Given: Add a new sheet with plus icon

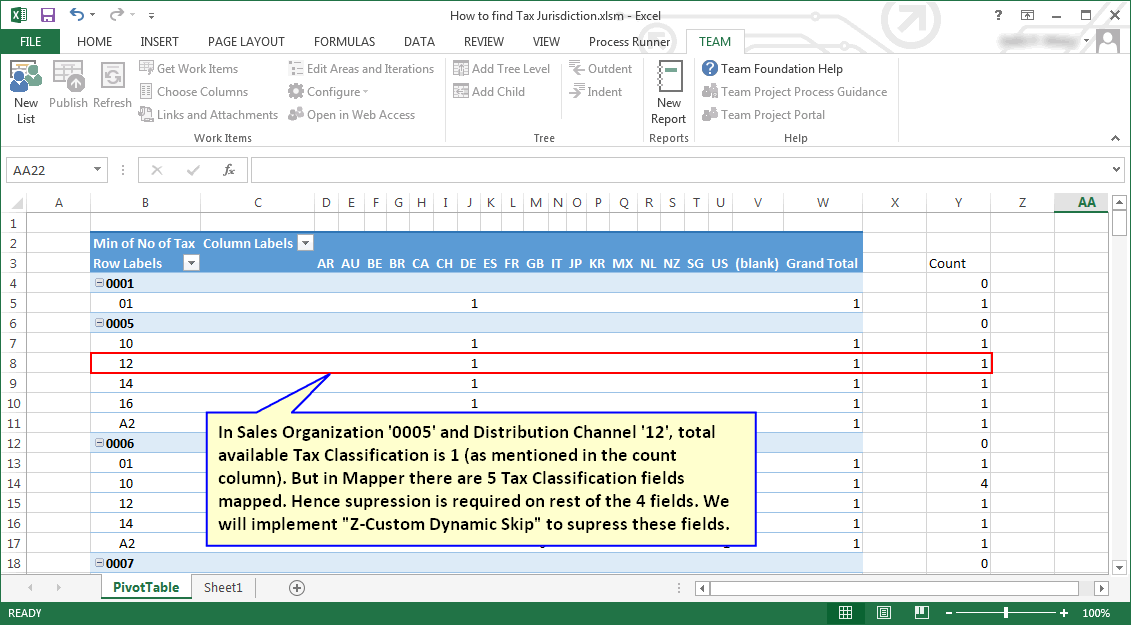Looking at the screenshot, I should (x=296, y=588).
